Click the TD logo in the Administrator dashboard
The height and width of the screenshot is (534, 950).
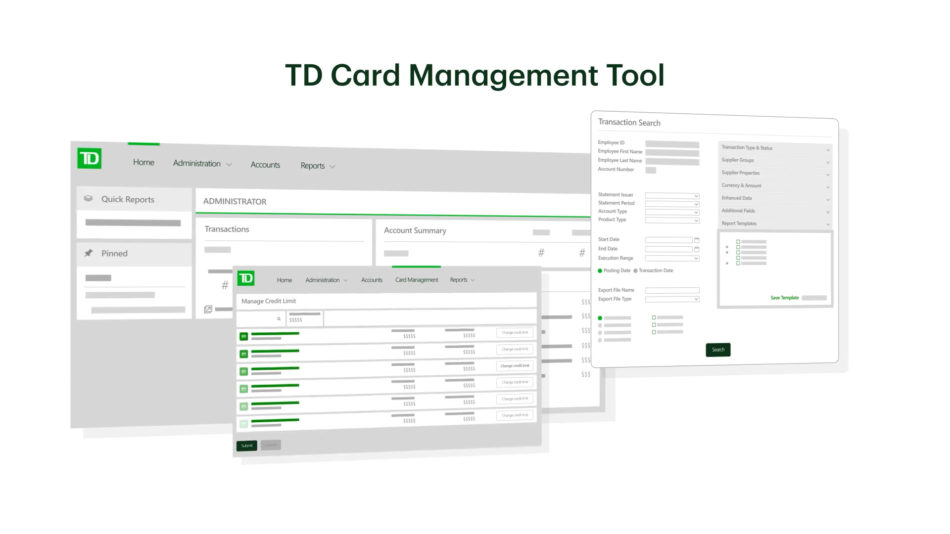[x=89, y=159]
